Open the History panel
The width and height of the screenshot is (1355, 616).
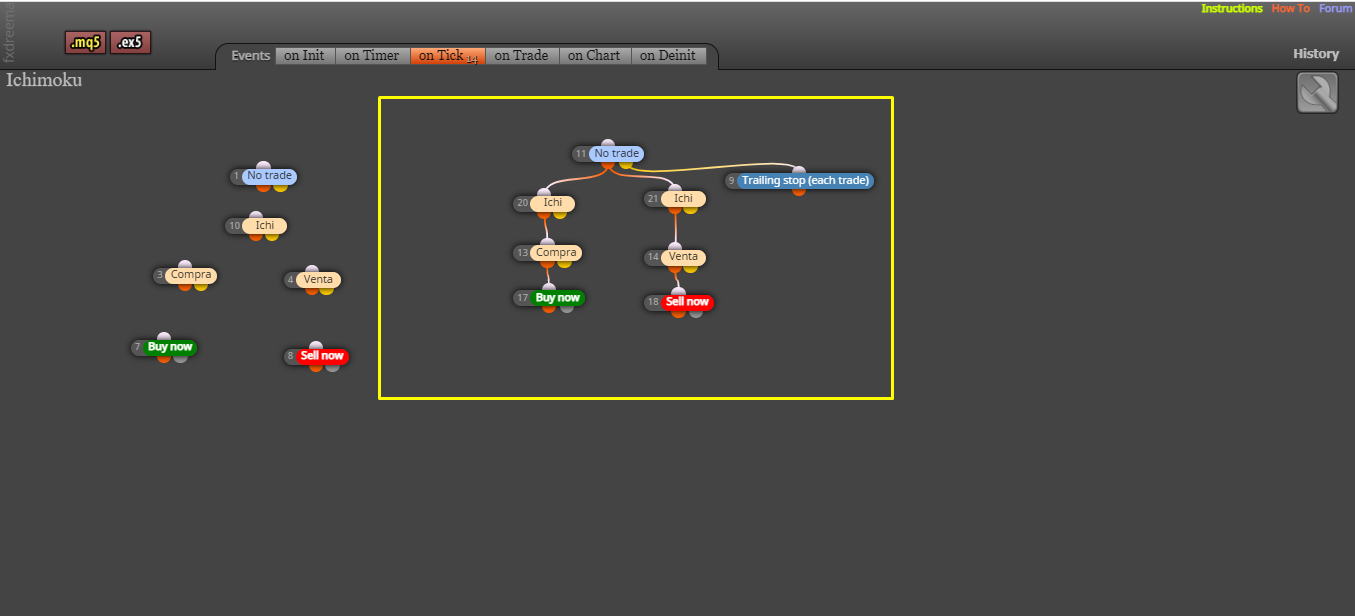click(x=1315, y=54)
